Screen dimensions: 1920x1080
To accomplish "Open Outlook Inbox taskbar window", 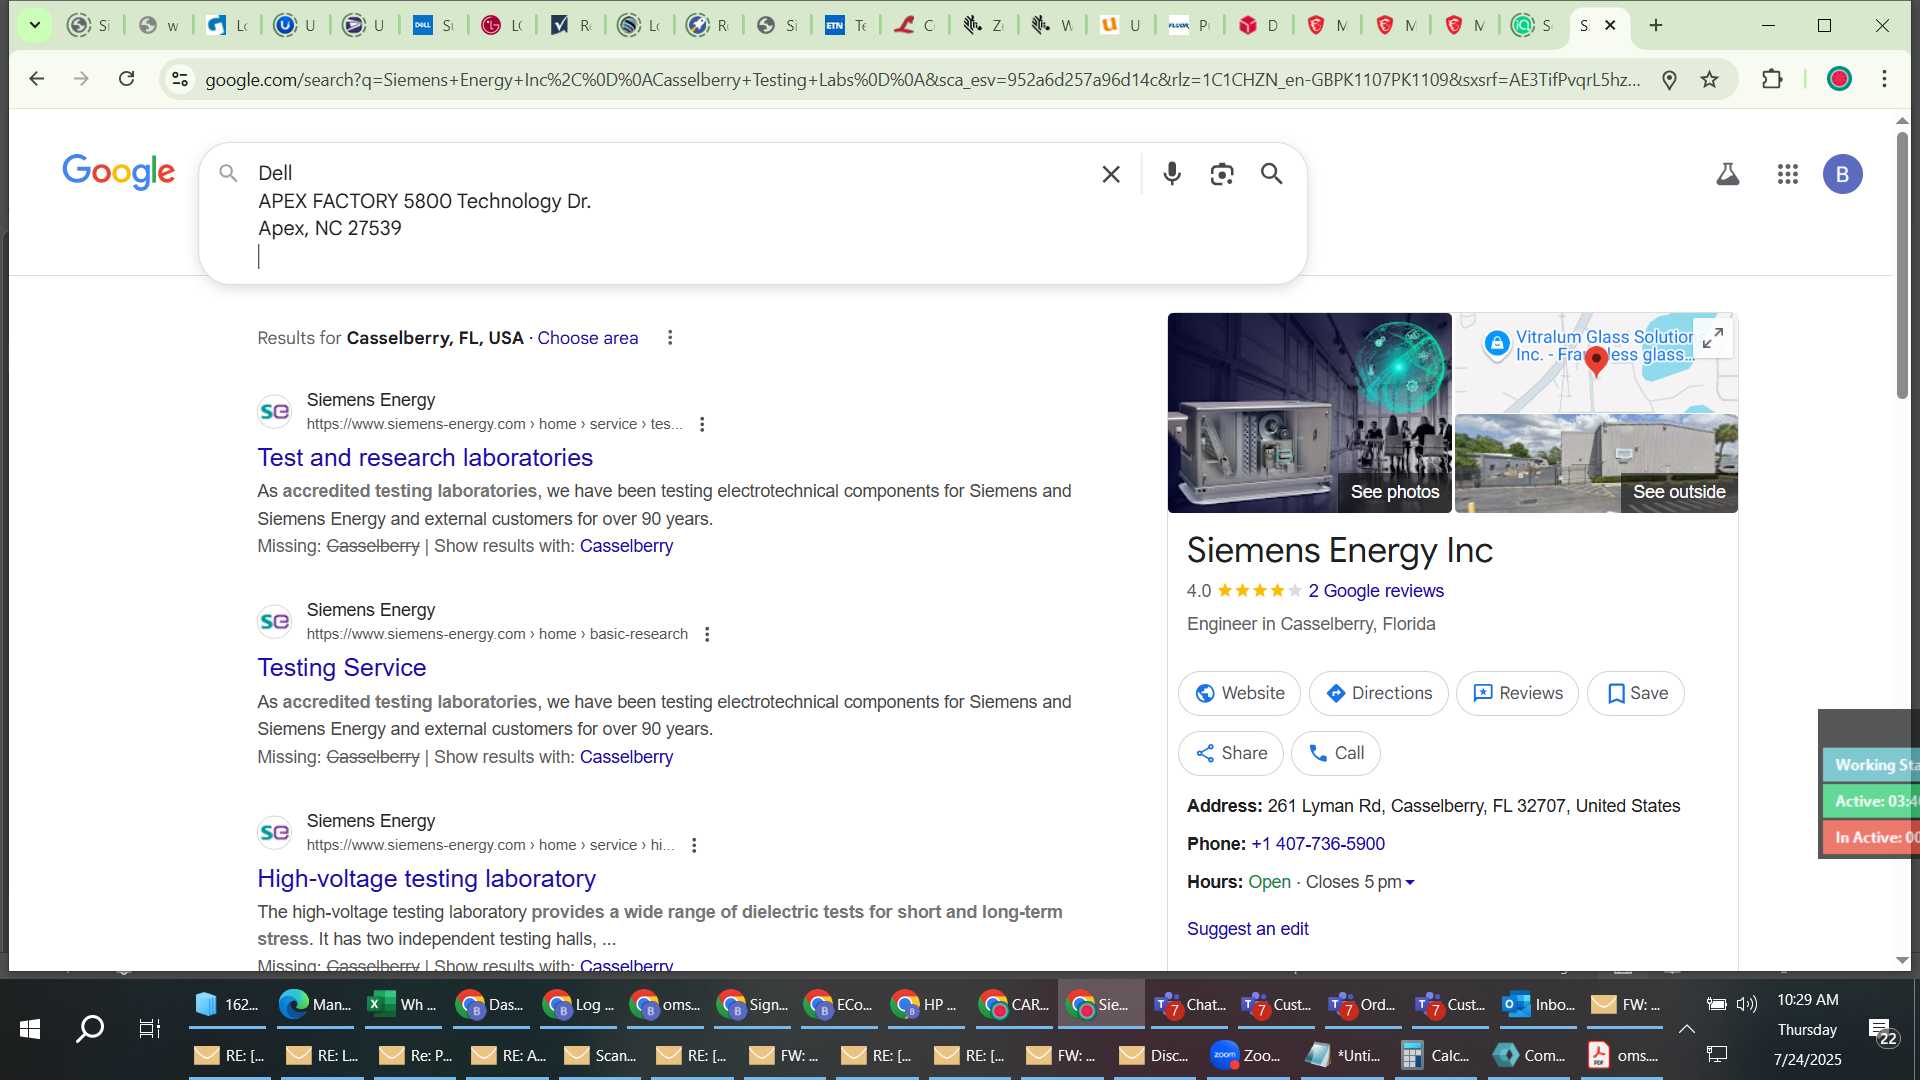I will pyautogui.click(x=1540, y=1005).
